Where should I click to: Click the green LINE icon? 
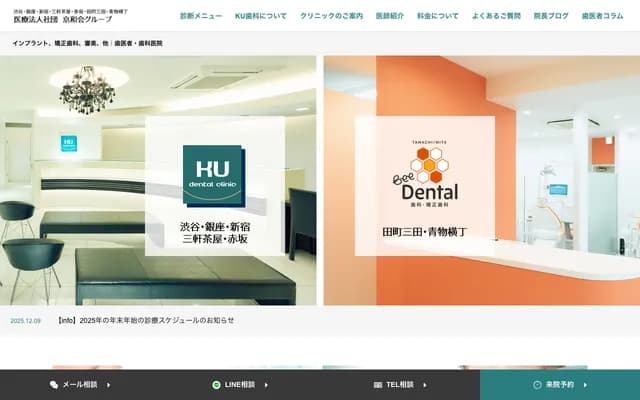point(216,385)
